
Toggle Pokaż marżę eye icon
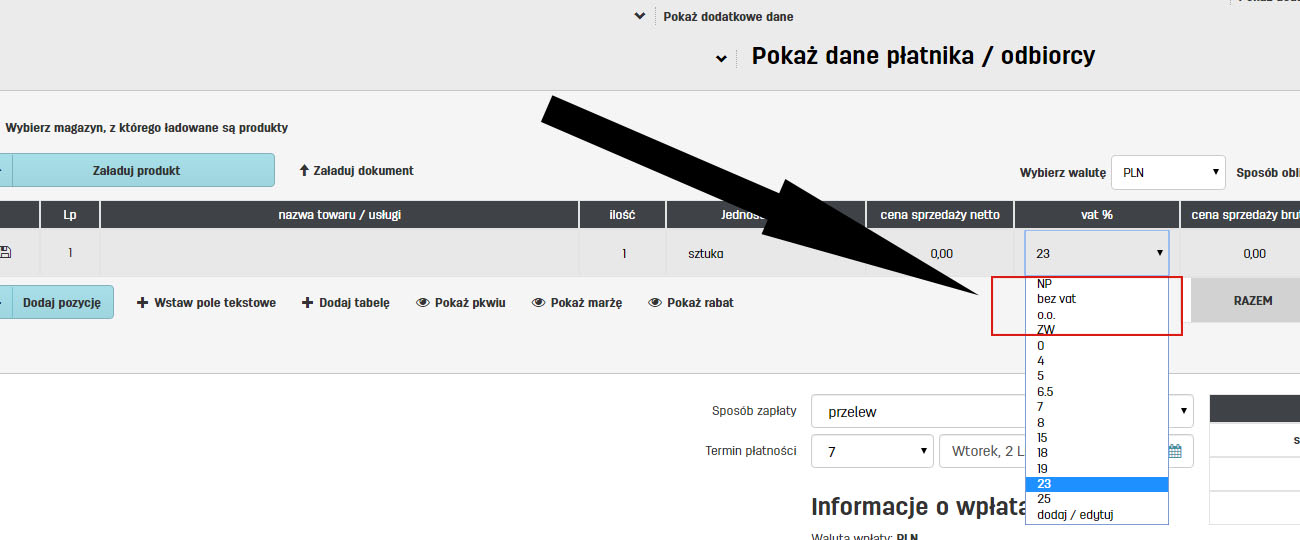click(538, 302)
